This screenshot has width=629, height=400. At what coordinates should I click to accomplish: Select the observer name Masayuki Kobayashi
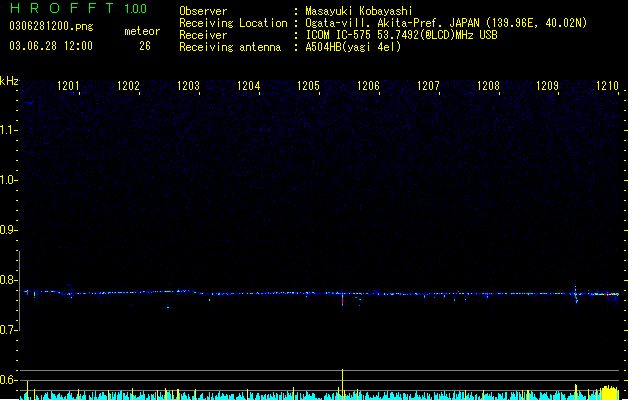359,11
